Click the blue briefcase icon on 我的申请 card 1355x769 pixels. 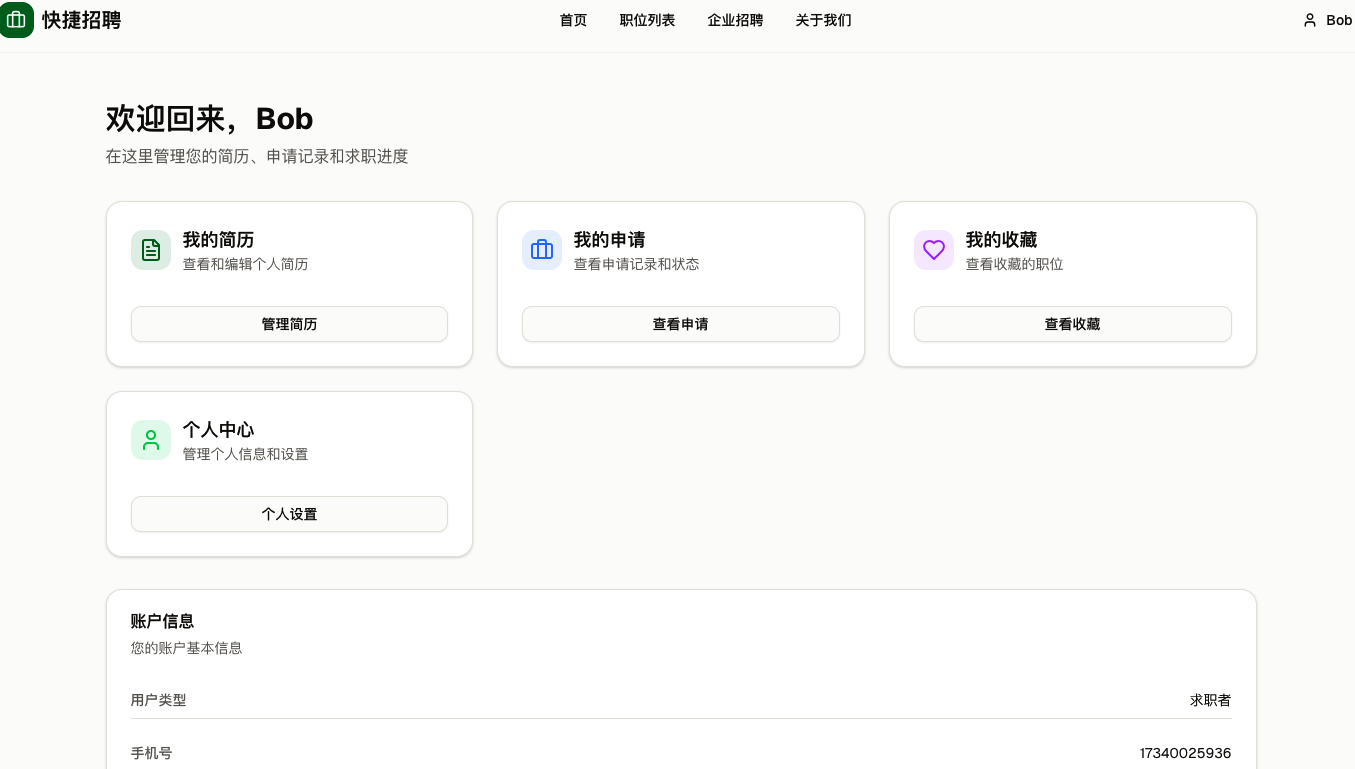[542, 250]
